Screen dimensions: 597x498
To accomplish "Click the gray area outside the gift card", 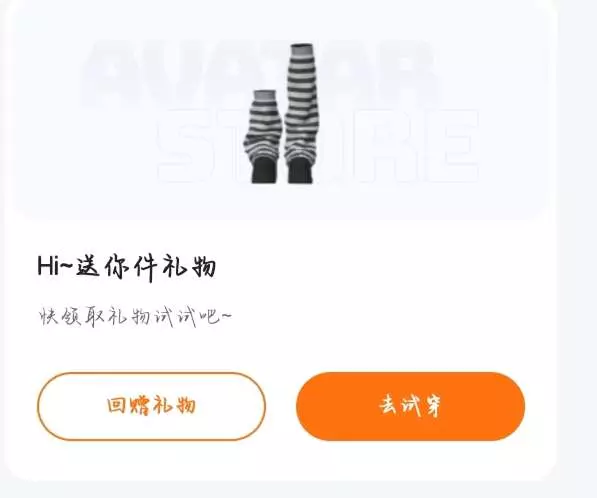I will [577, 247].
